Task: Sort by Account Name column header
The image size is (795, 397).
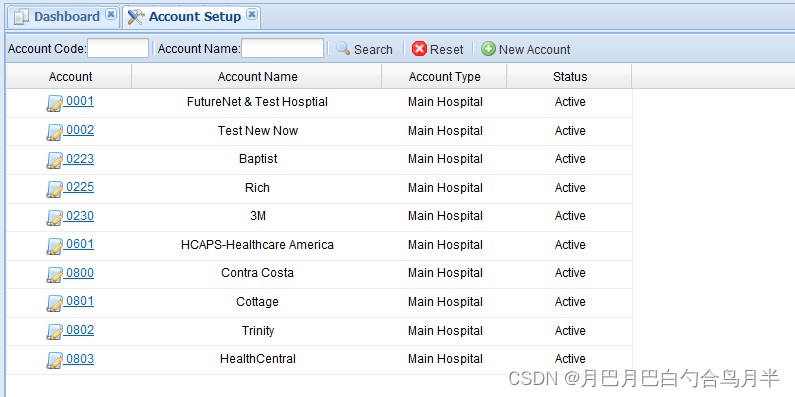Action: tap(257, 77)
